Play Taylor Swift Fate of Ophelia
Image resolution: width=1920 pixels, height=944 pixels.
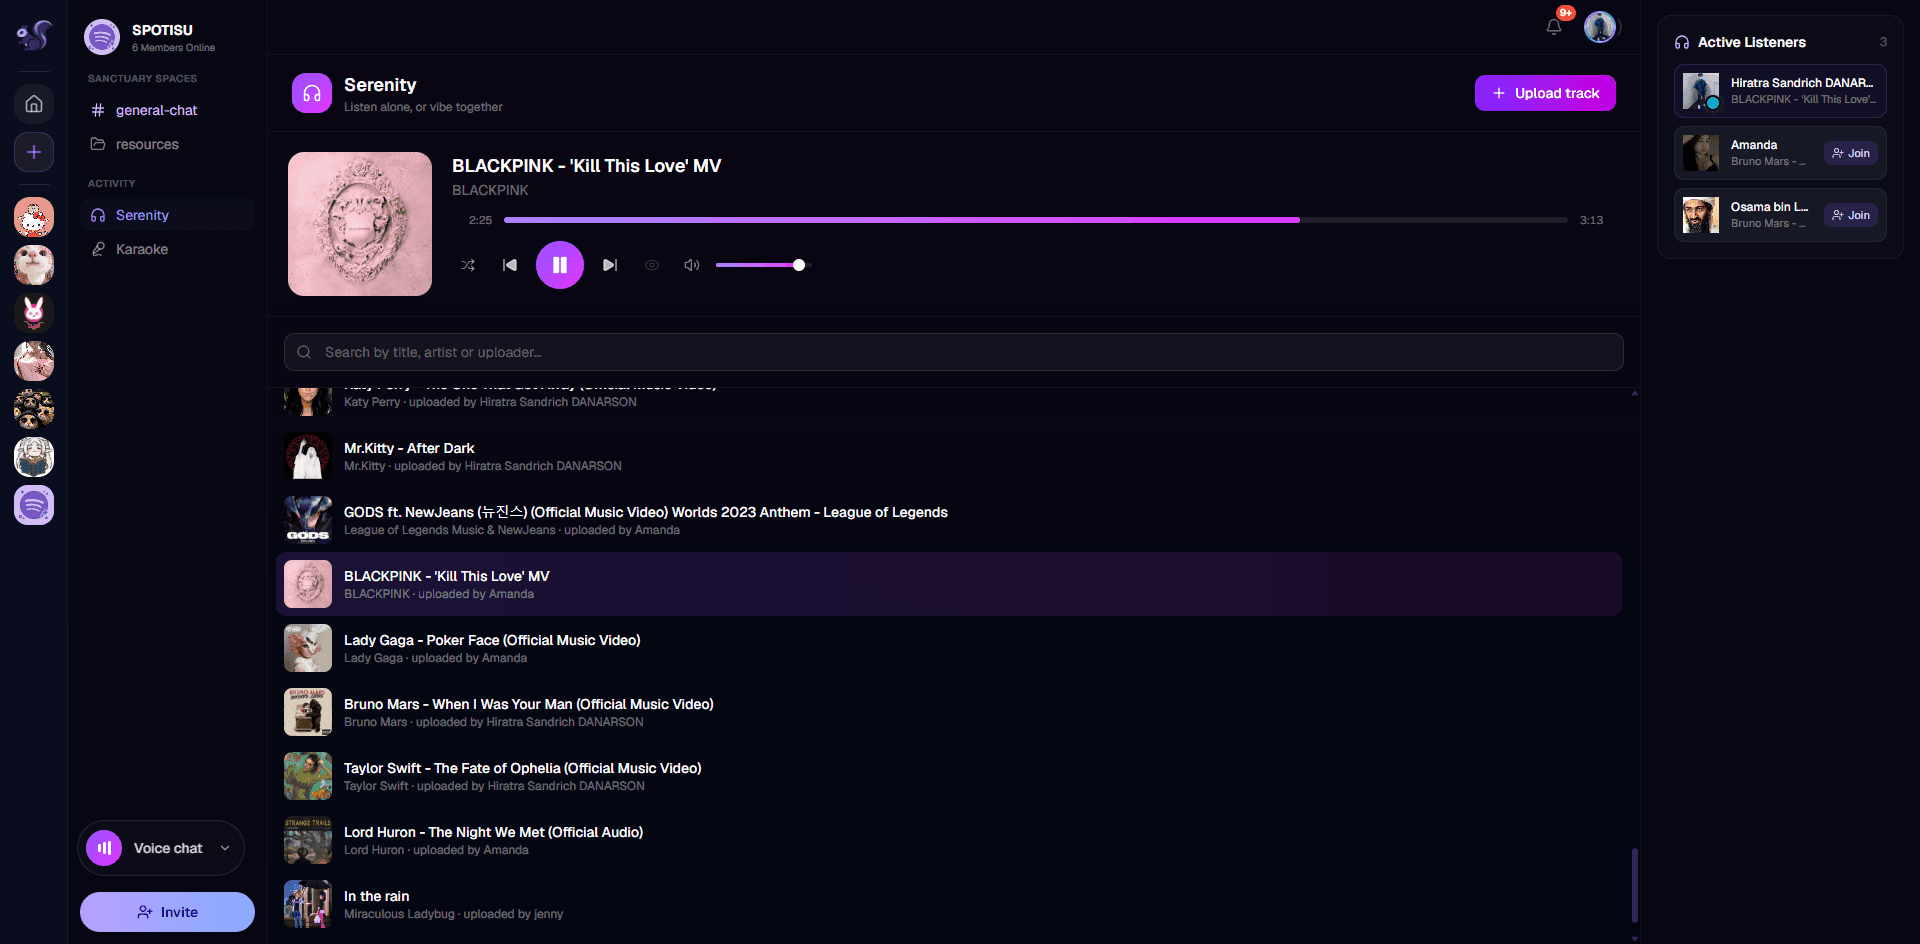949,776
